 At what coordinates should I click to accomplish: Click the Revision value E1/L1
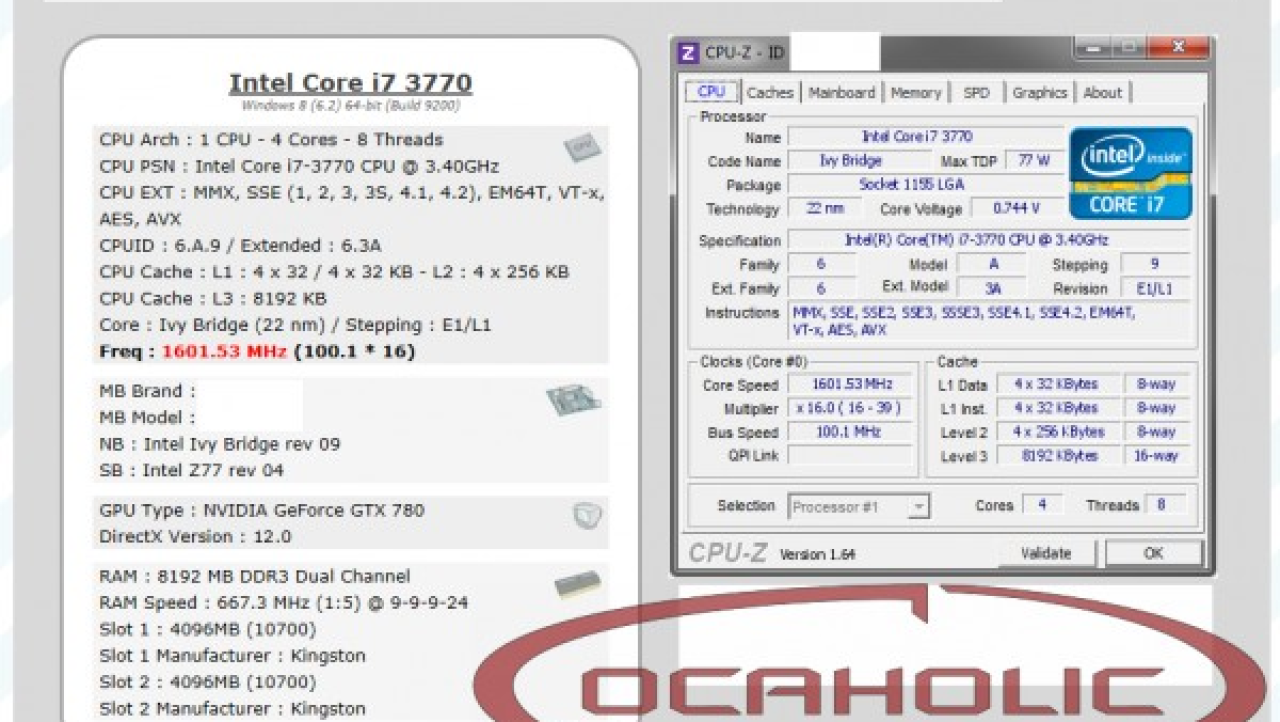(x=1155, y=289)
